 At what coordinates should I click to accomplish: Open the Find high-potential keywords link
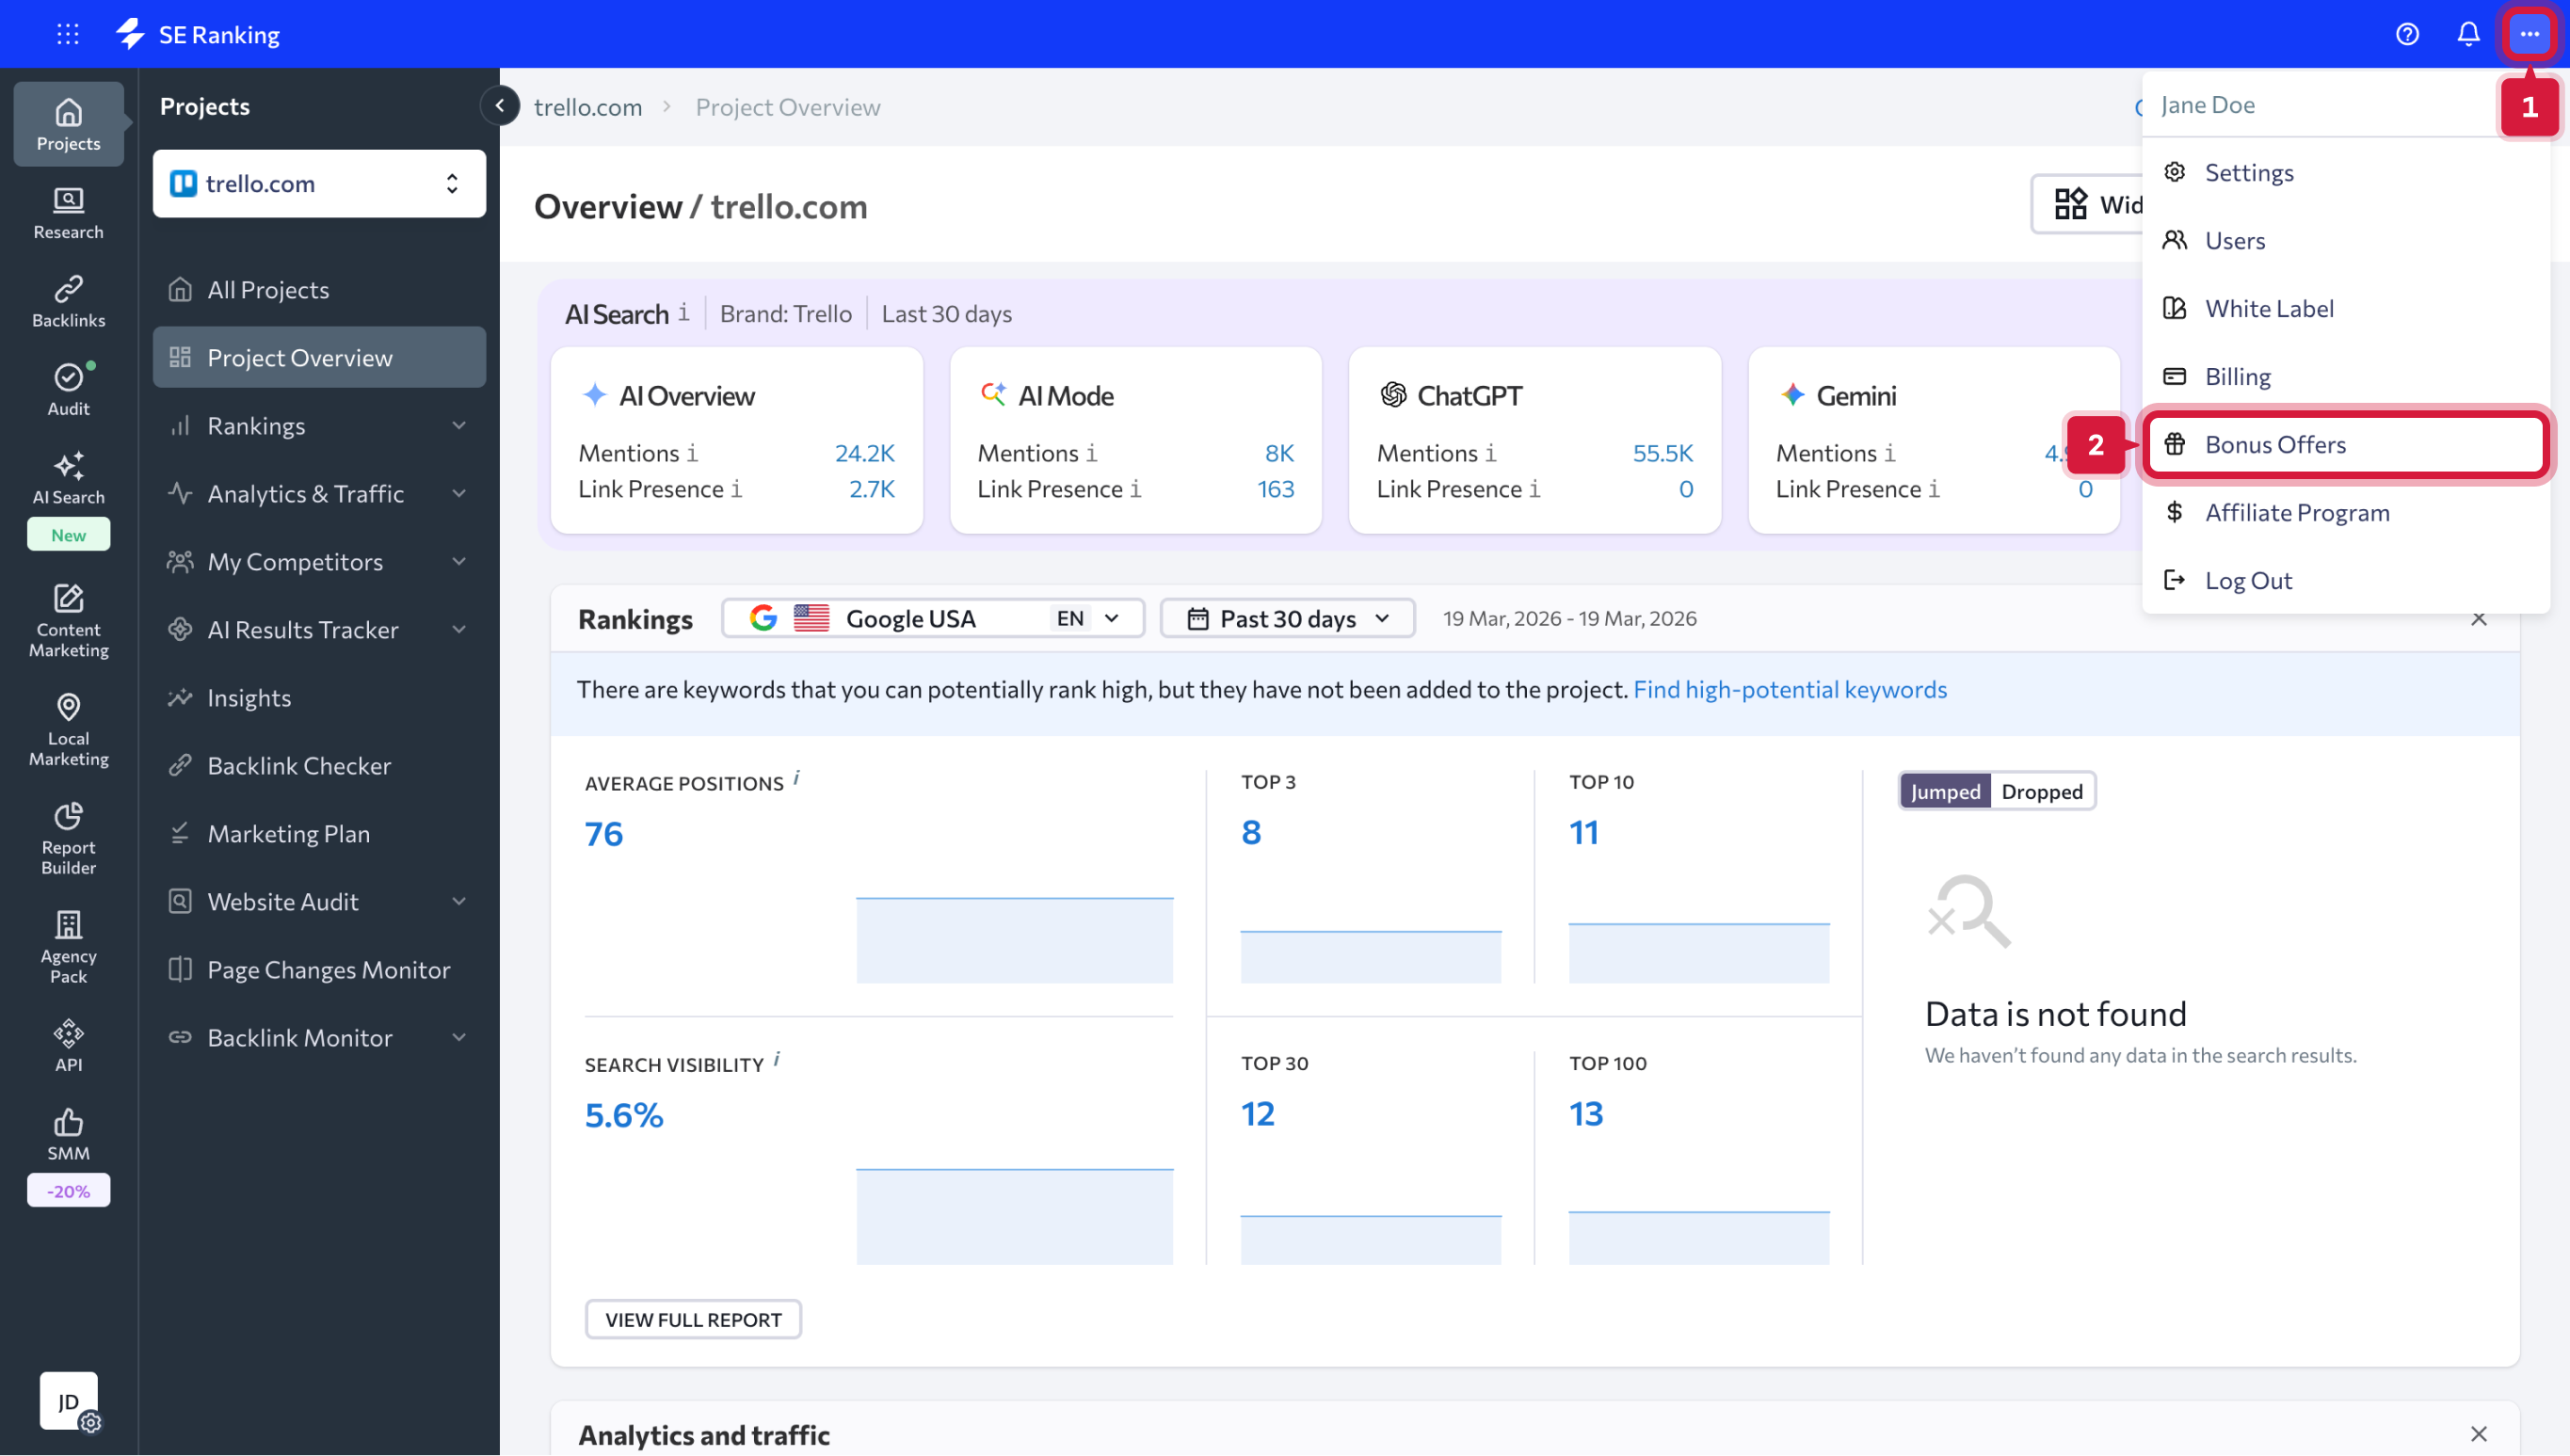point(1789,689)
